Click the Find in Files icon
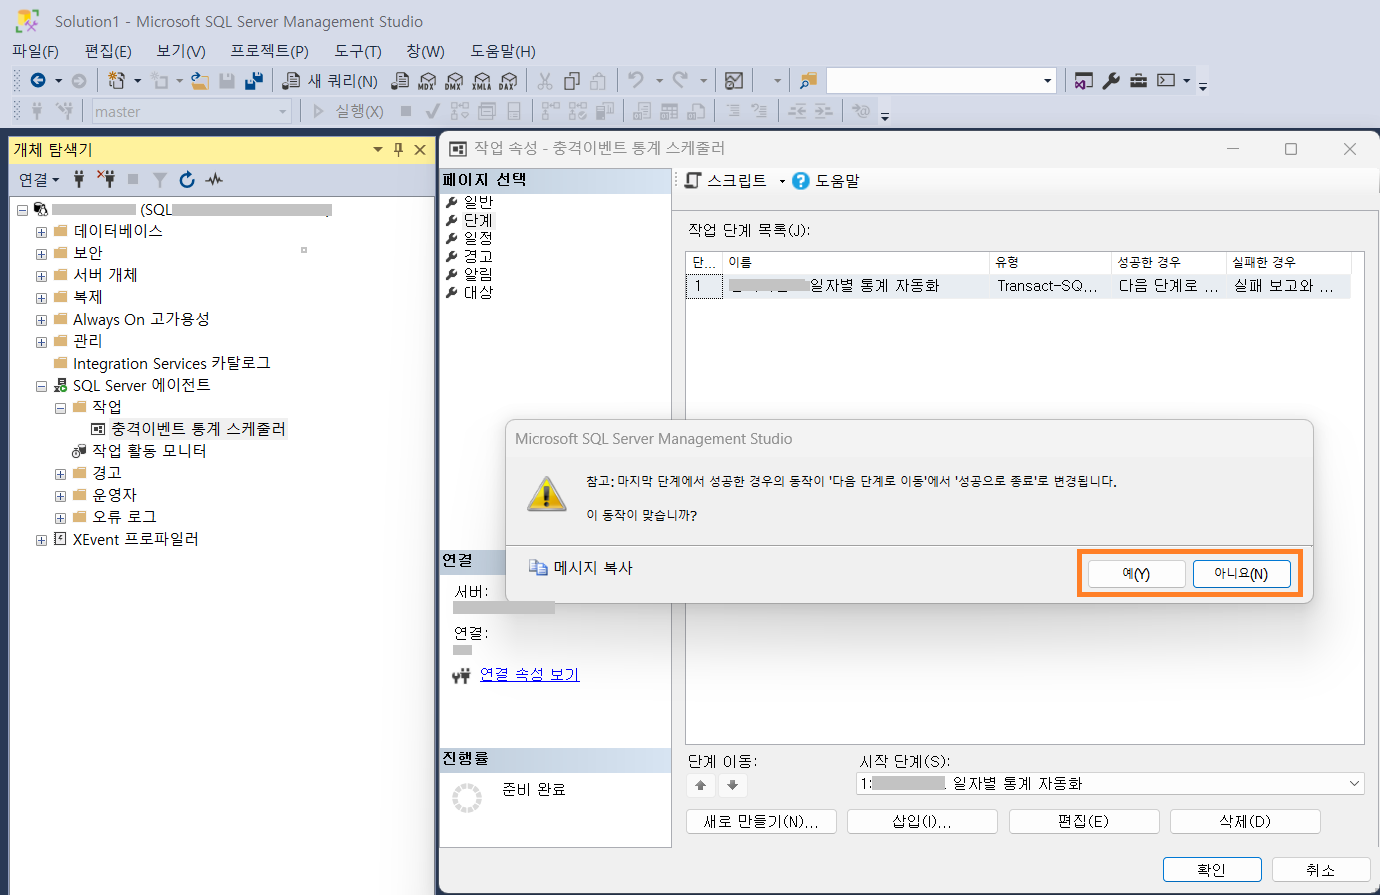Screen dimensions: 1380x895 coord(809,81)
